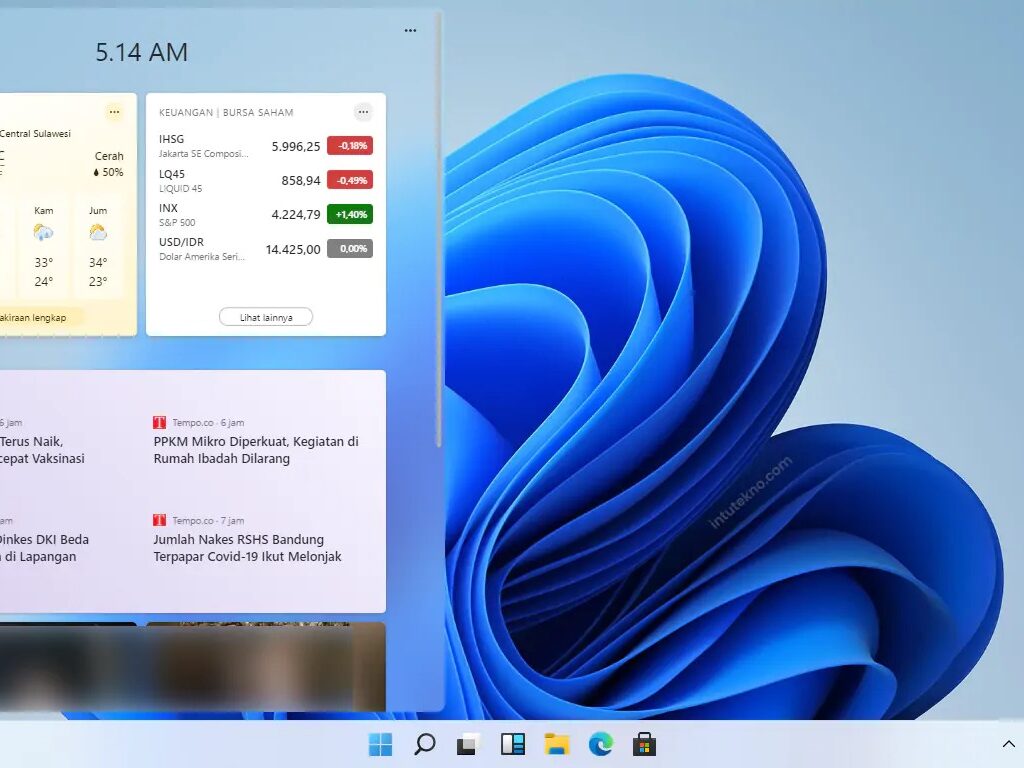
Task: Click the Search icon in the taskbar
Action: point(424,744)
